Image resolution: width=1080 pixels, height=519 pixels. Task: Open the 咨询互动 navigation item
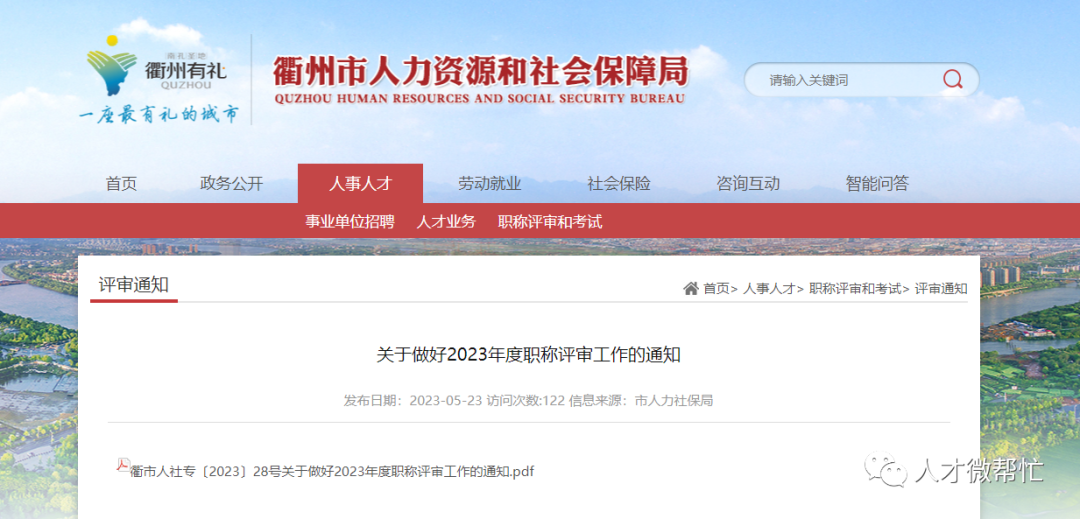pyautogui.click(x=748, y=184)
